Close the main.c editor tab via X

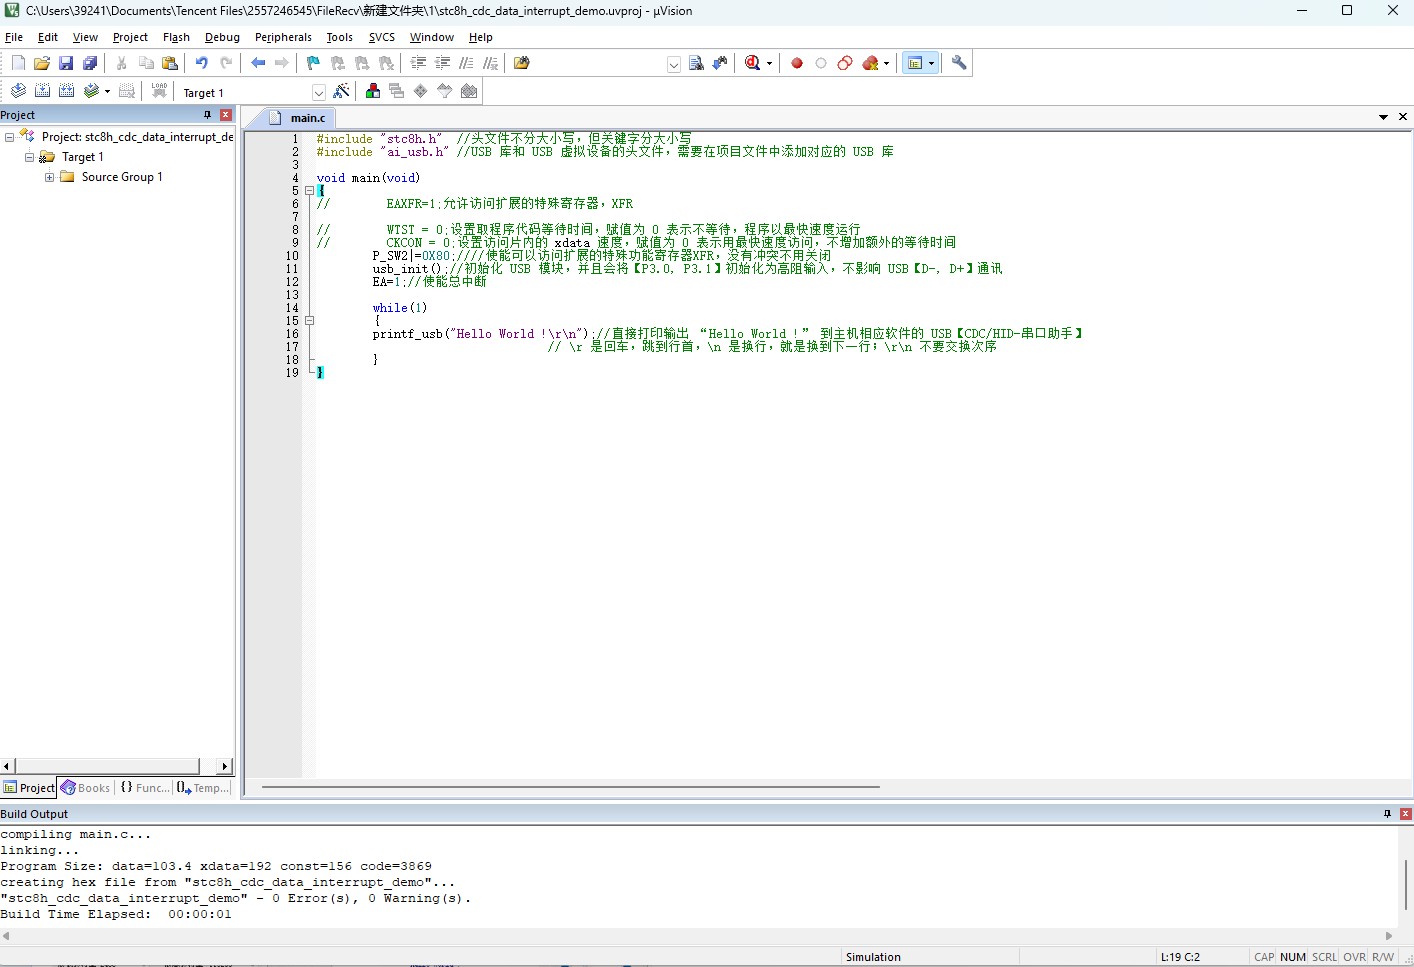click(x=1403, y=117)
